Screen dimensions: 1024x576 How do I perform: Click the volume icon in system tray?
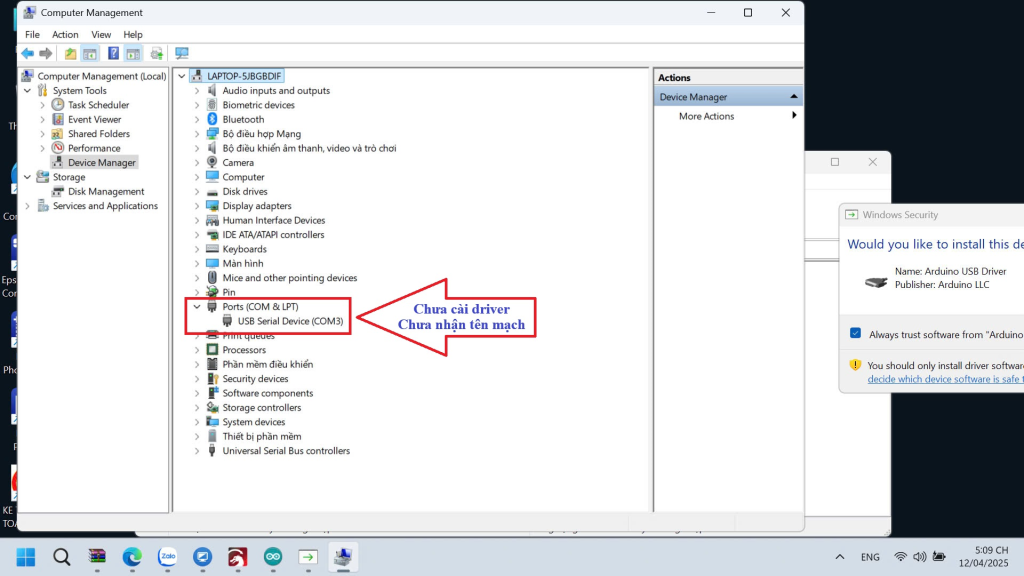920,556
